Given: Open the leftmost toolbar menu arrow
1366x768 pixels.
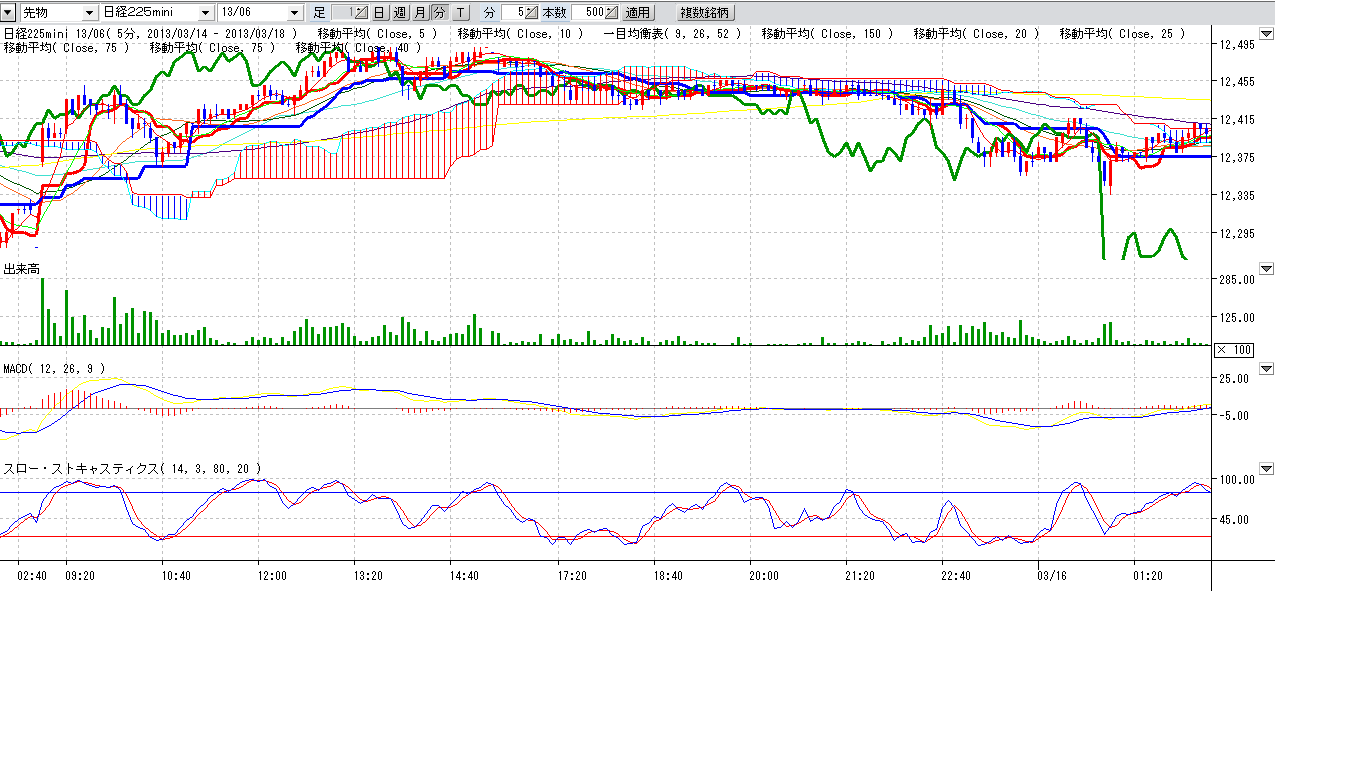Looking at the screenshot, I should tap(7, 12).
